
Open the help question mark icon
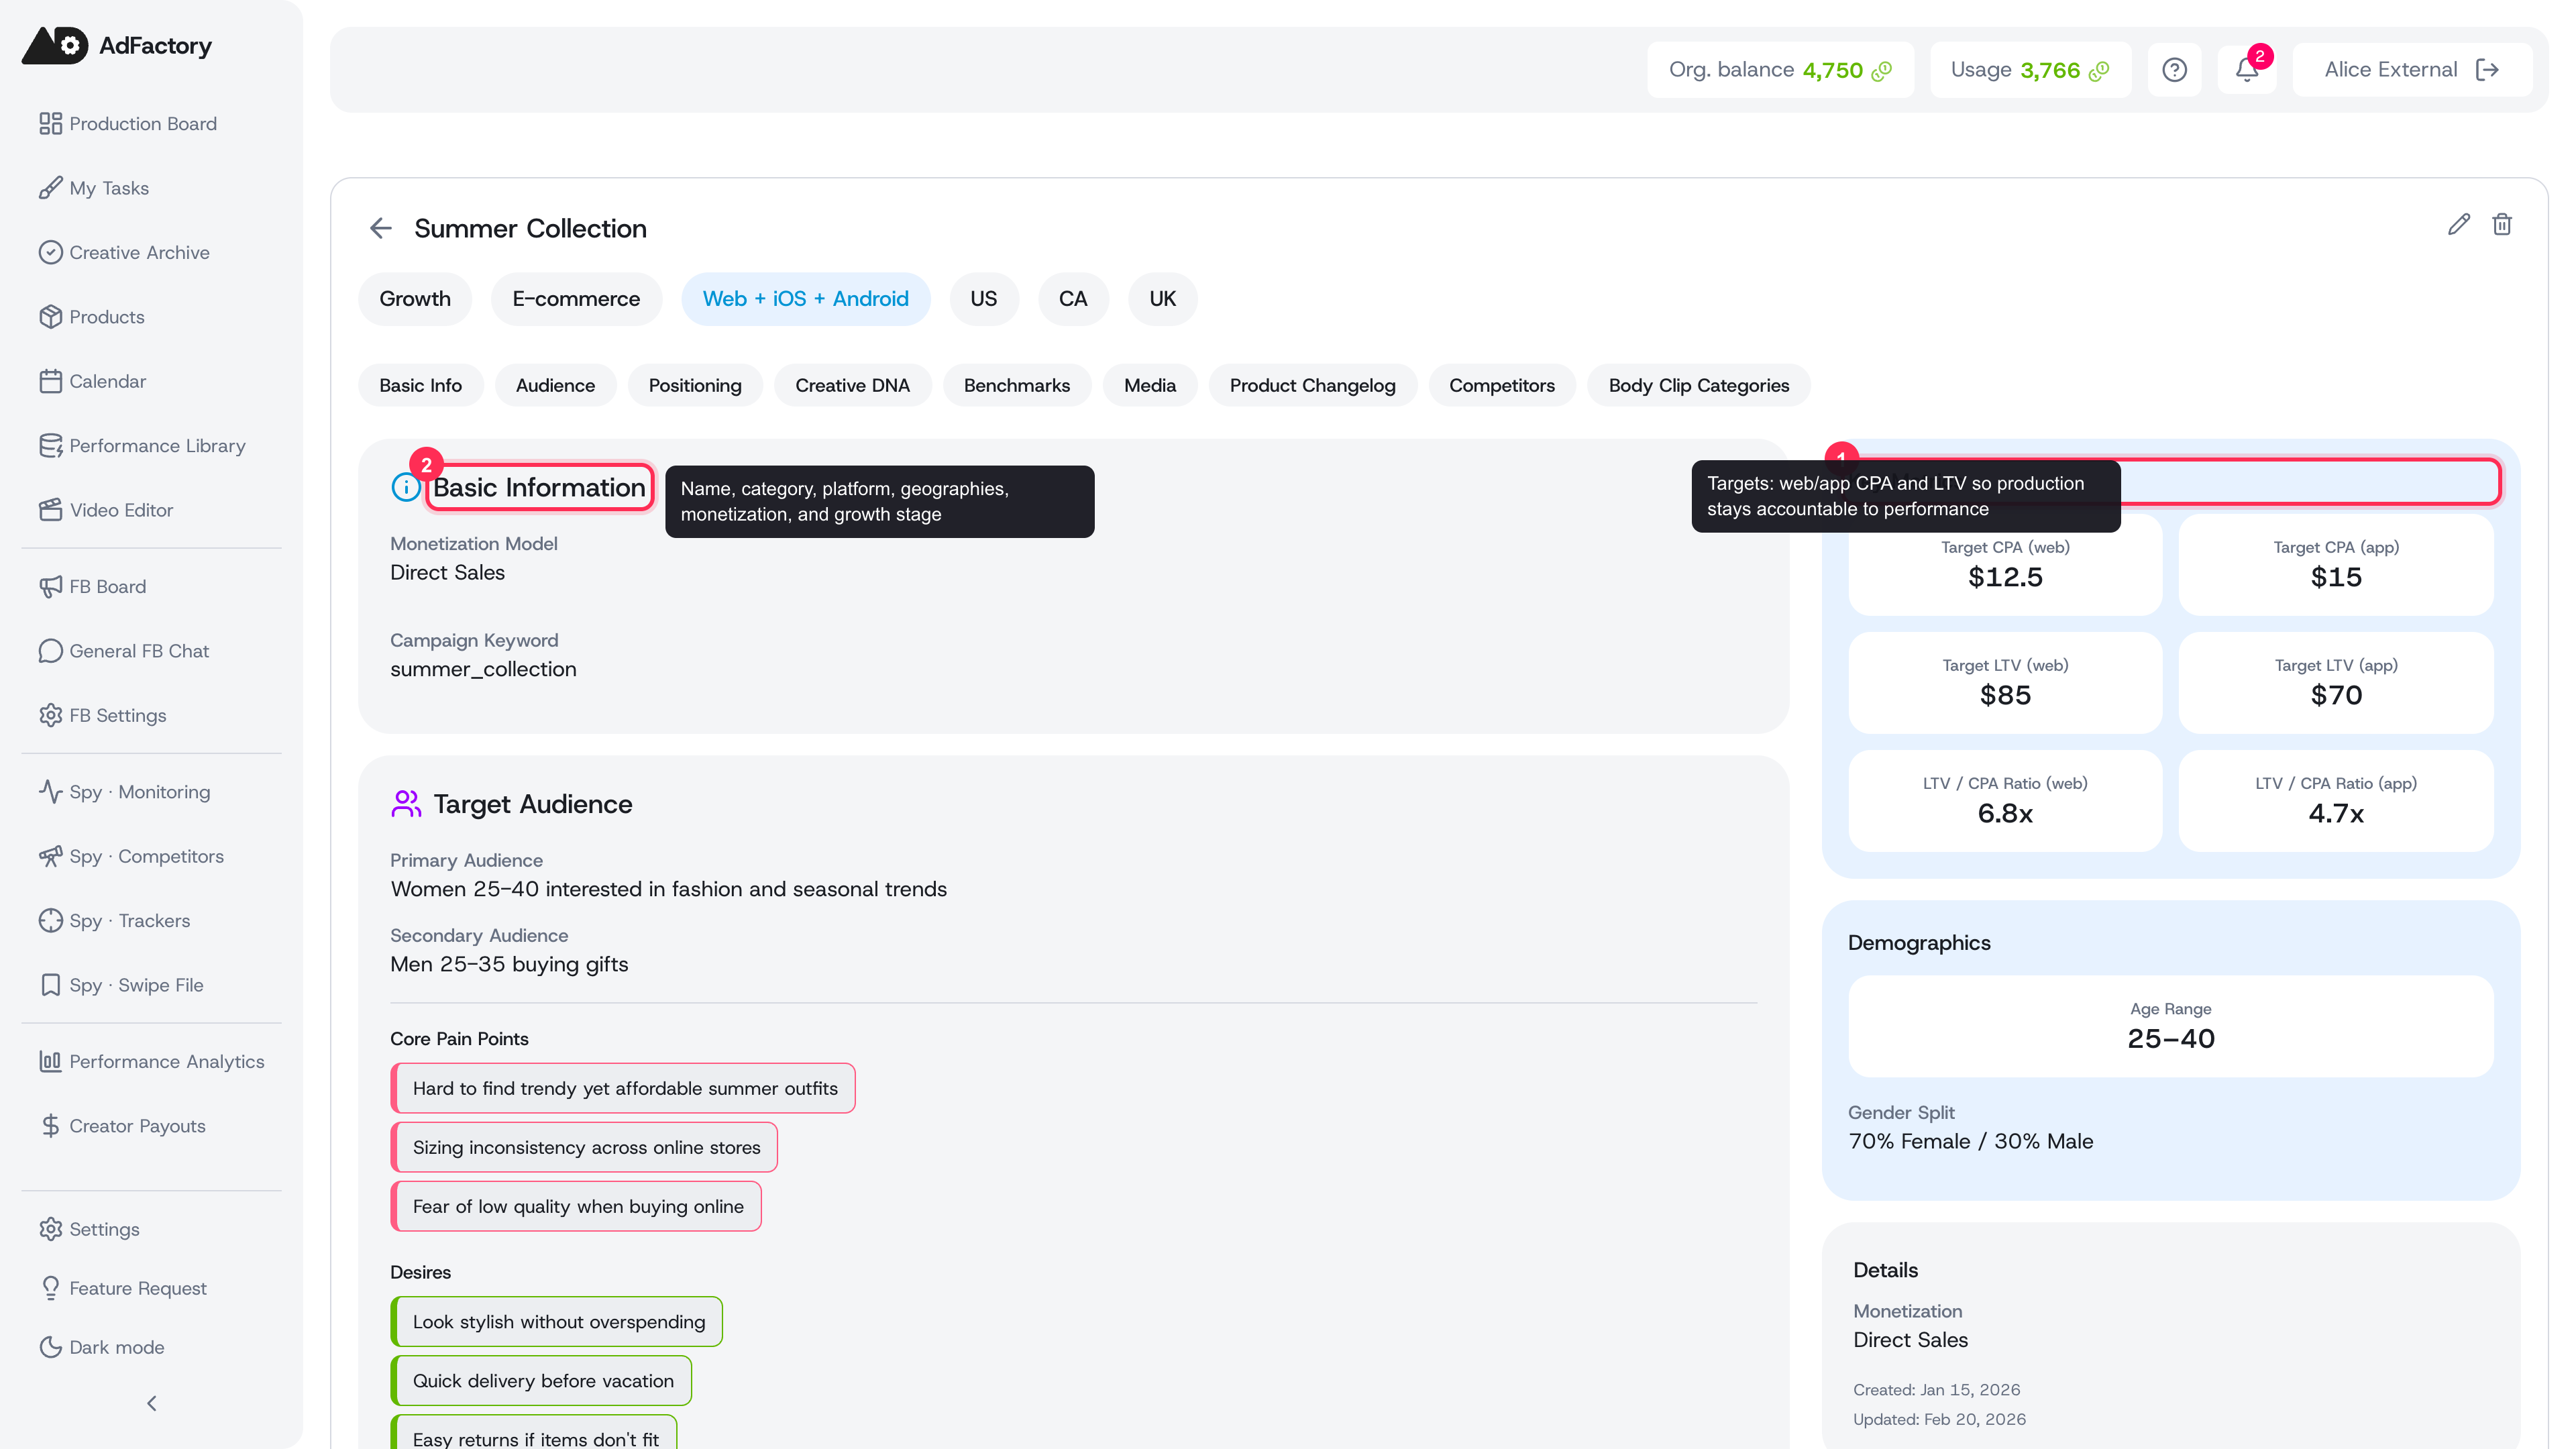tap(2174, 70)
